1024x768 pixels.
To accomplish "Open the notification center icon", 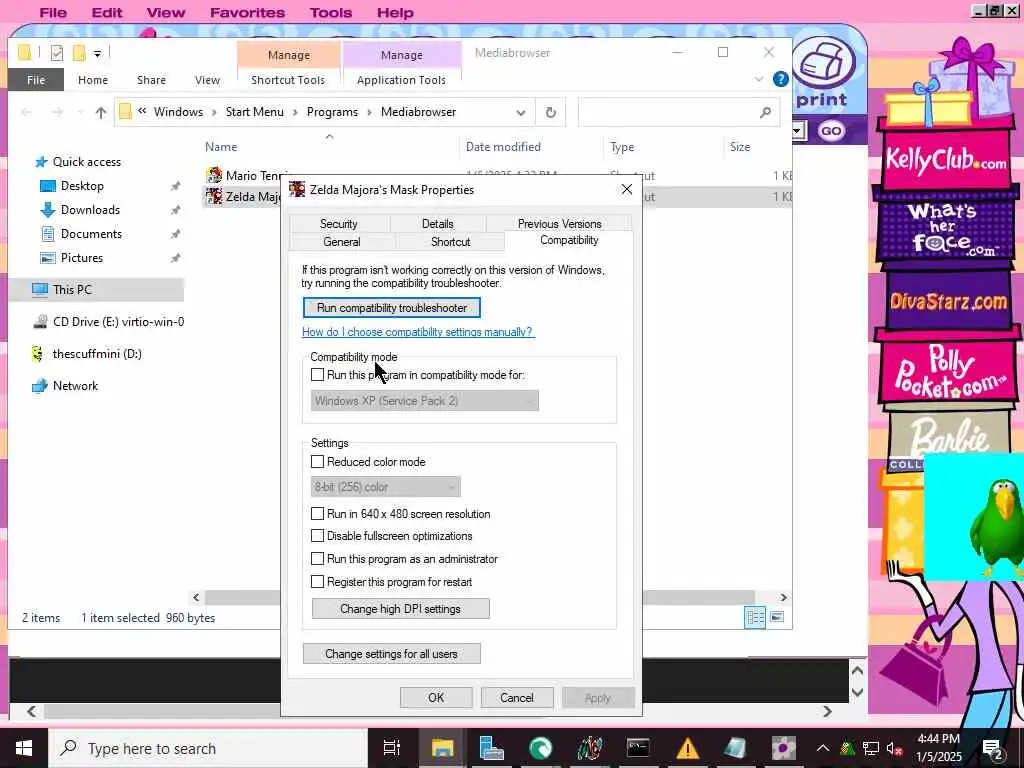I will tap(992, 748).
